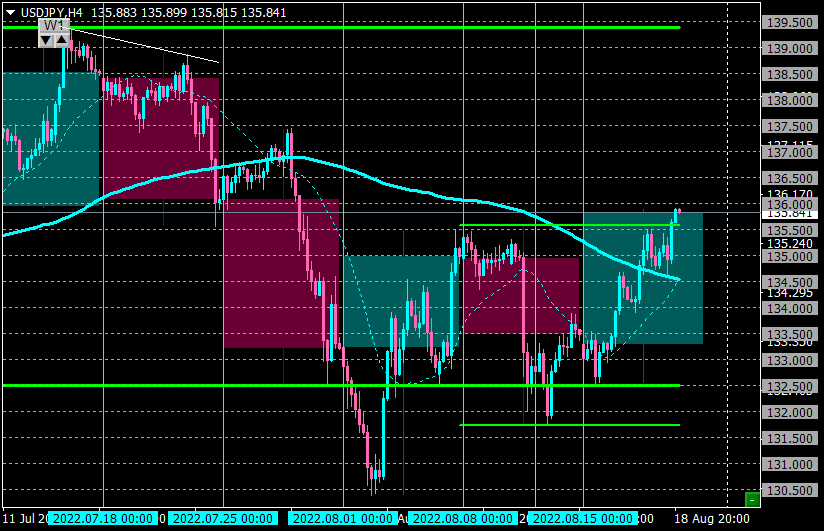Click the W1 timeframe button

point(54,26)
